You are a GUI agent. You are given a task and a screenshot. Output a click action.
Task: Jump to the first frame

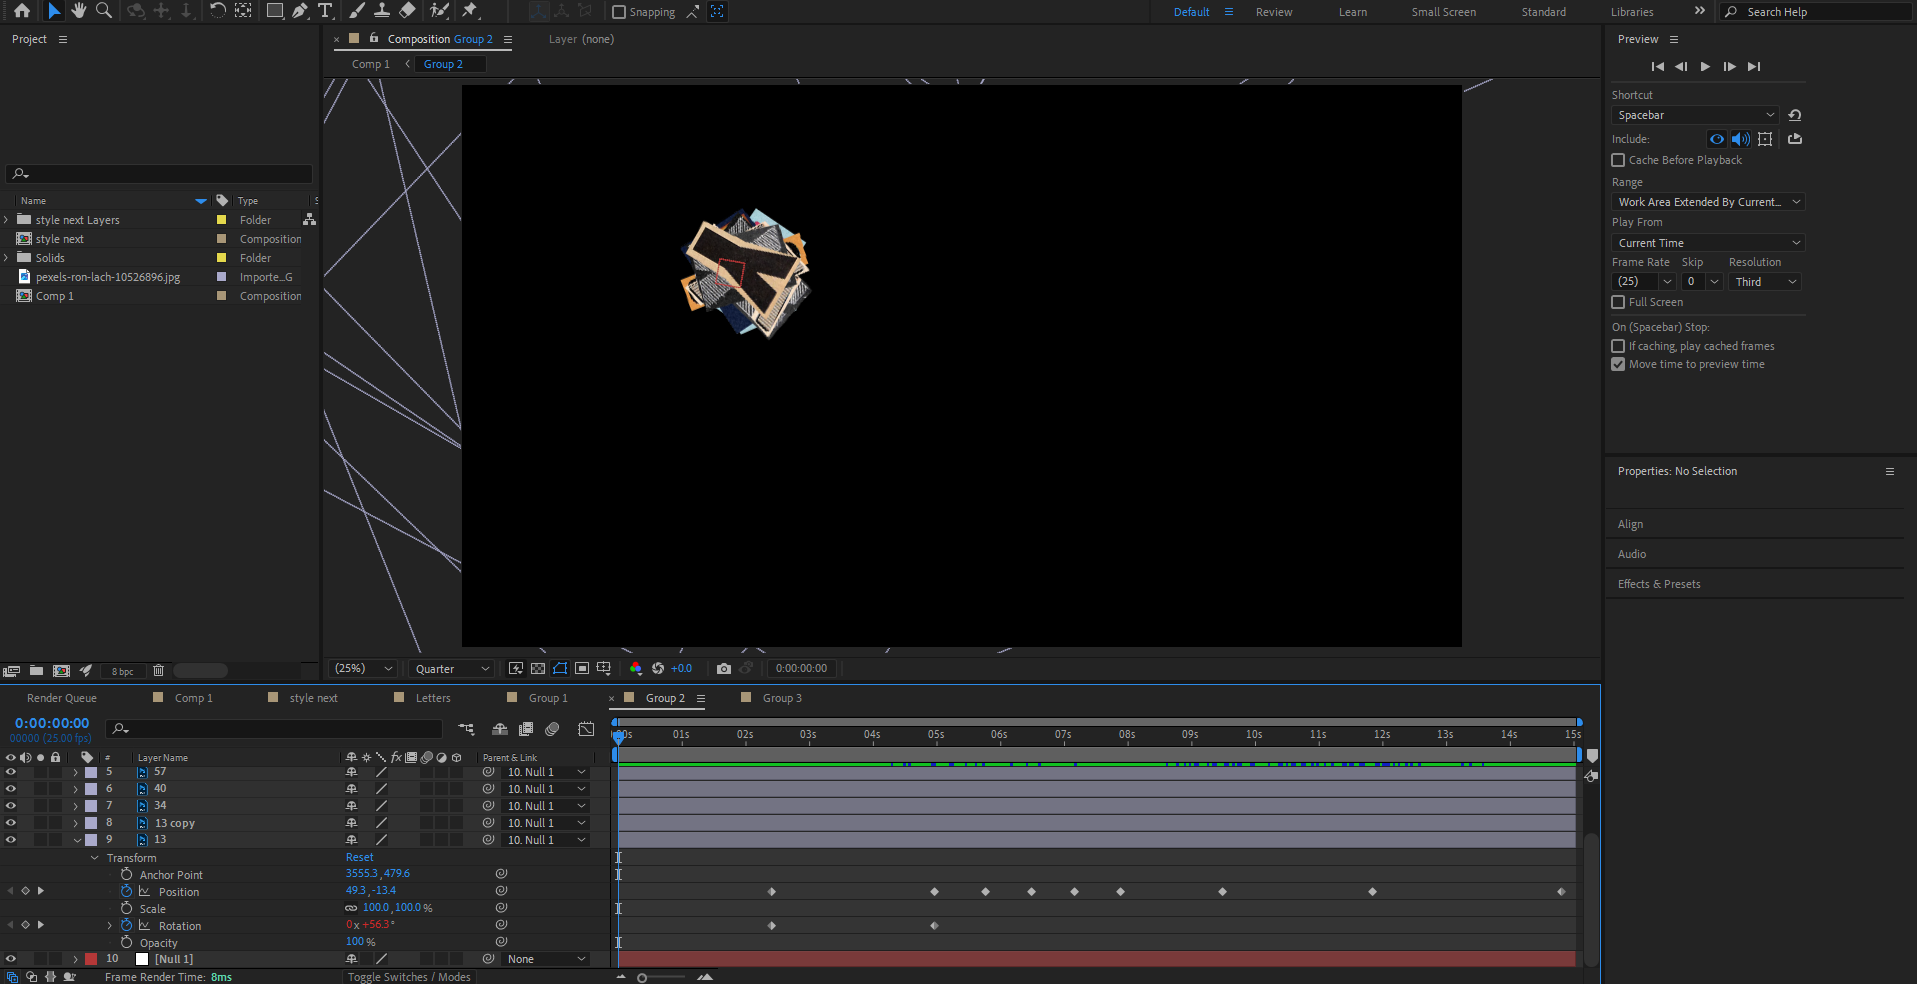coord(1657,66)
